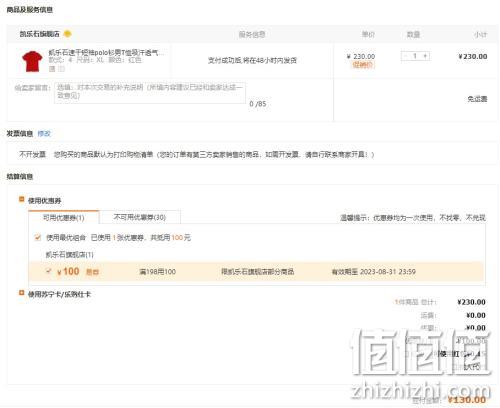
Task: Click the yellow chat icon beside 凯乐石旗舰店
Action: click(68, 34)
